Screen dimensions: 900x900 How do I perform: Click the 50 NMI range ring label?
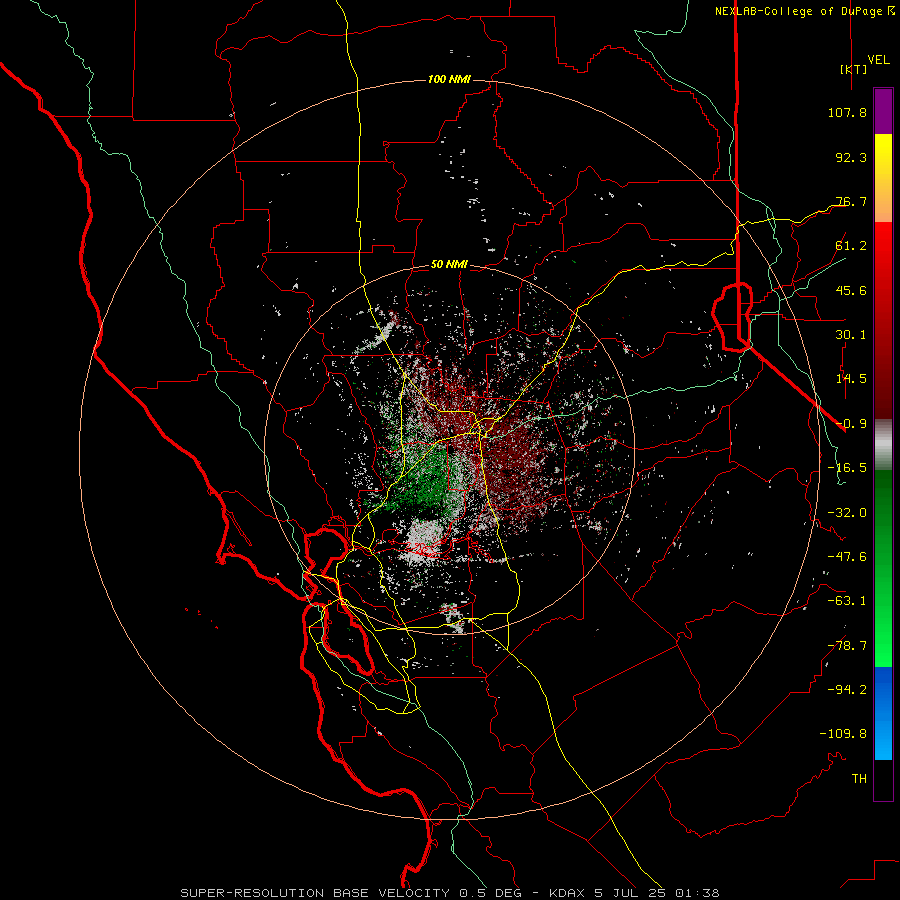click(x=449, y=265)
